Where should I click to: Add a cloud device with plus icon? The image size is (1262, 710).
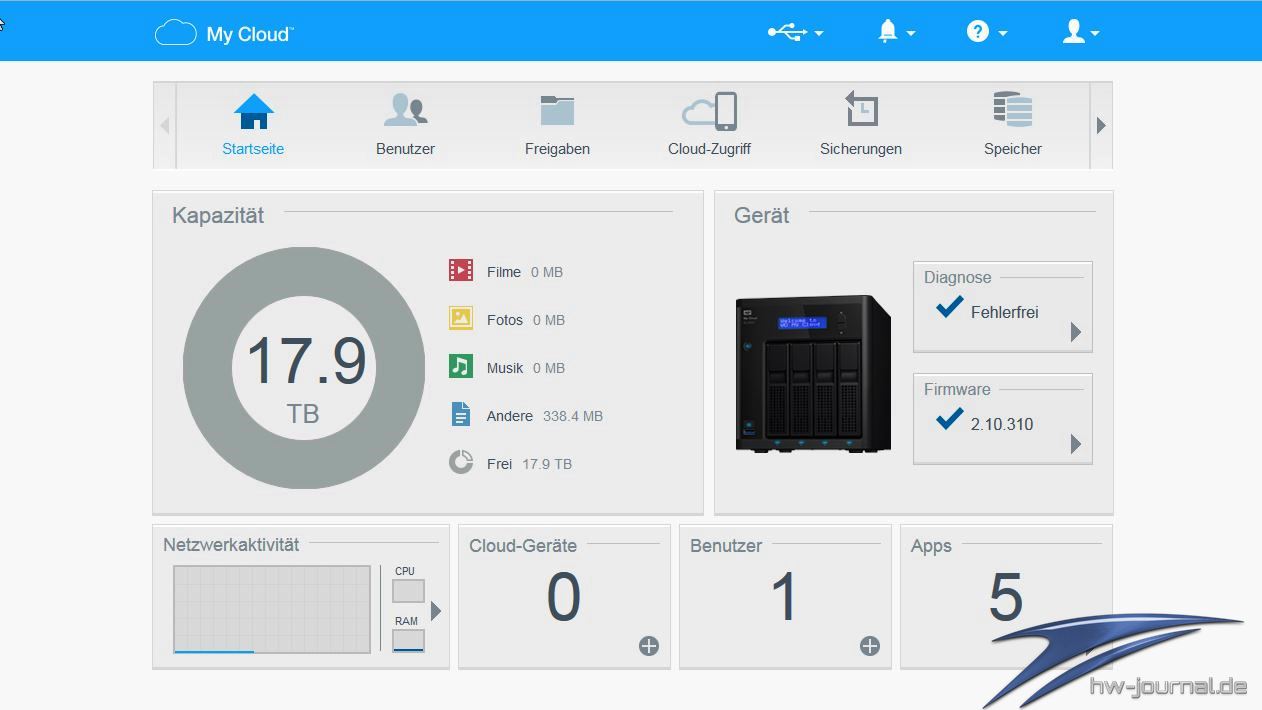(x=649, y=646)
